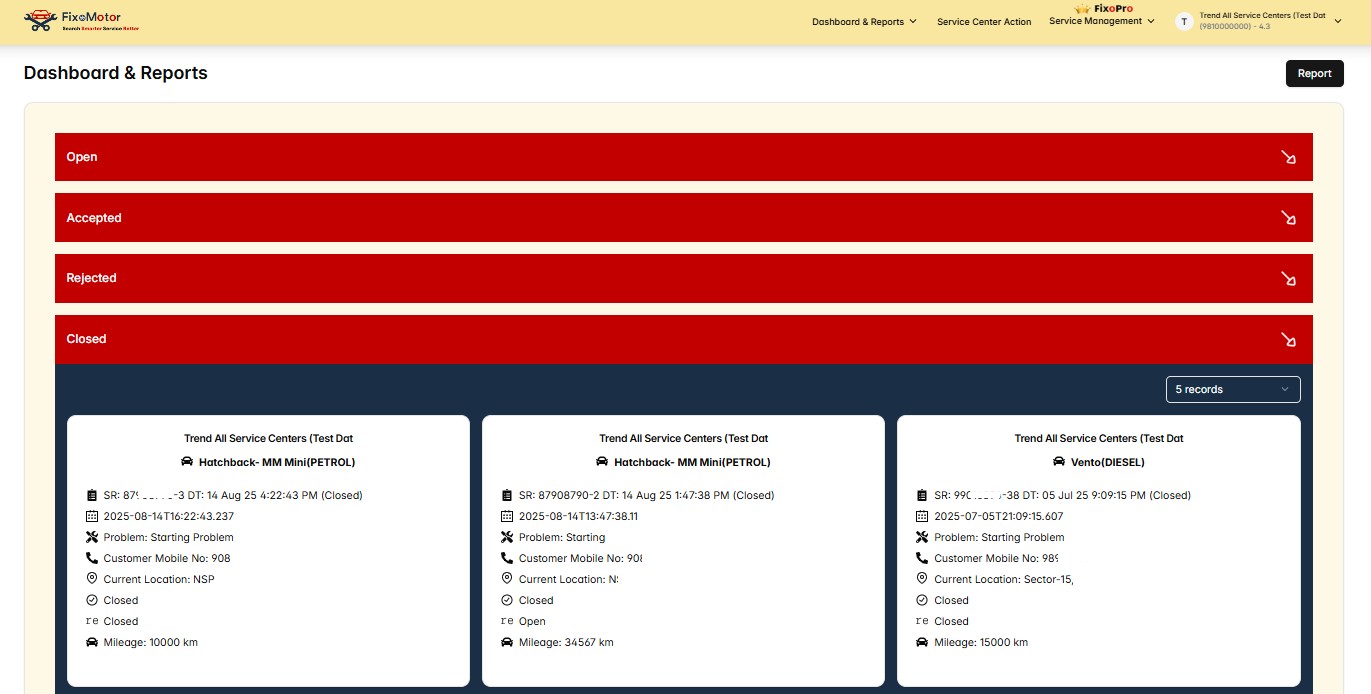
Task: Click the T profile avatar in the header
Action: [x=1184, y=20]
